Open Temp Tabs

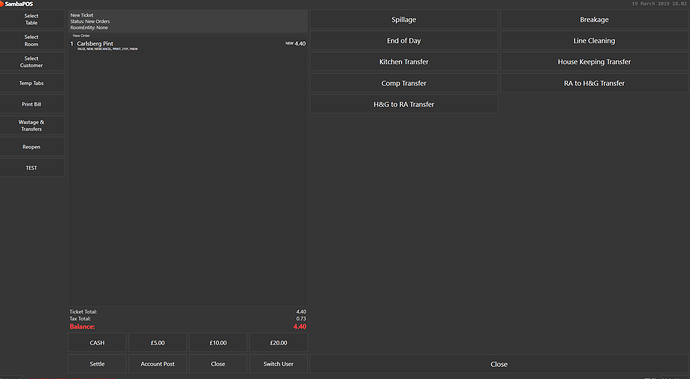(x=32, y=83)
